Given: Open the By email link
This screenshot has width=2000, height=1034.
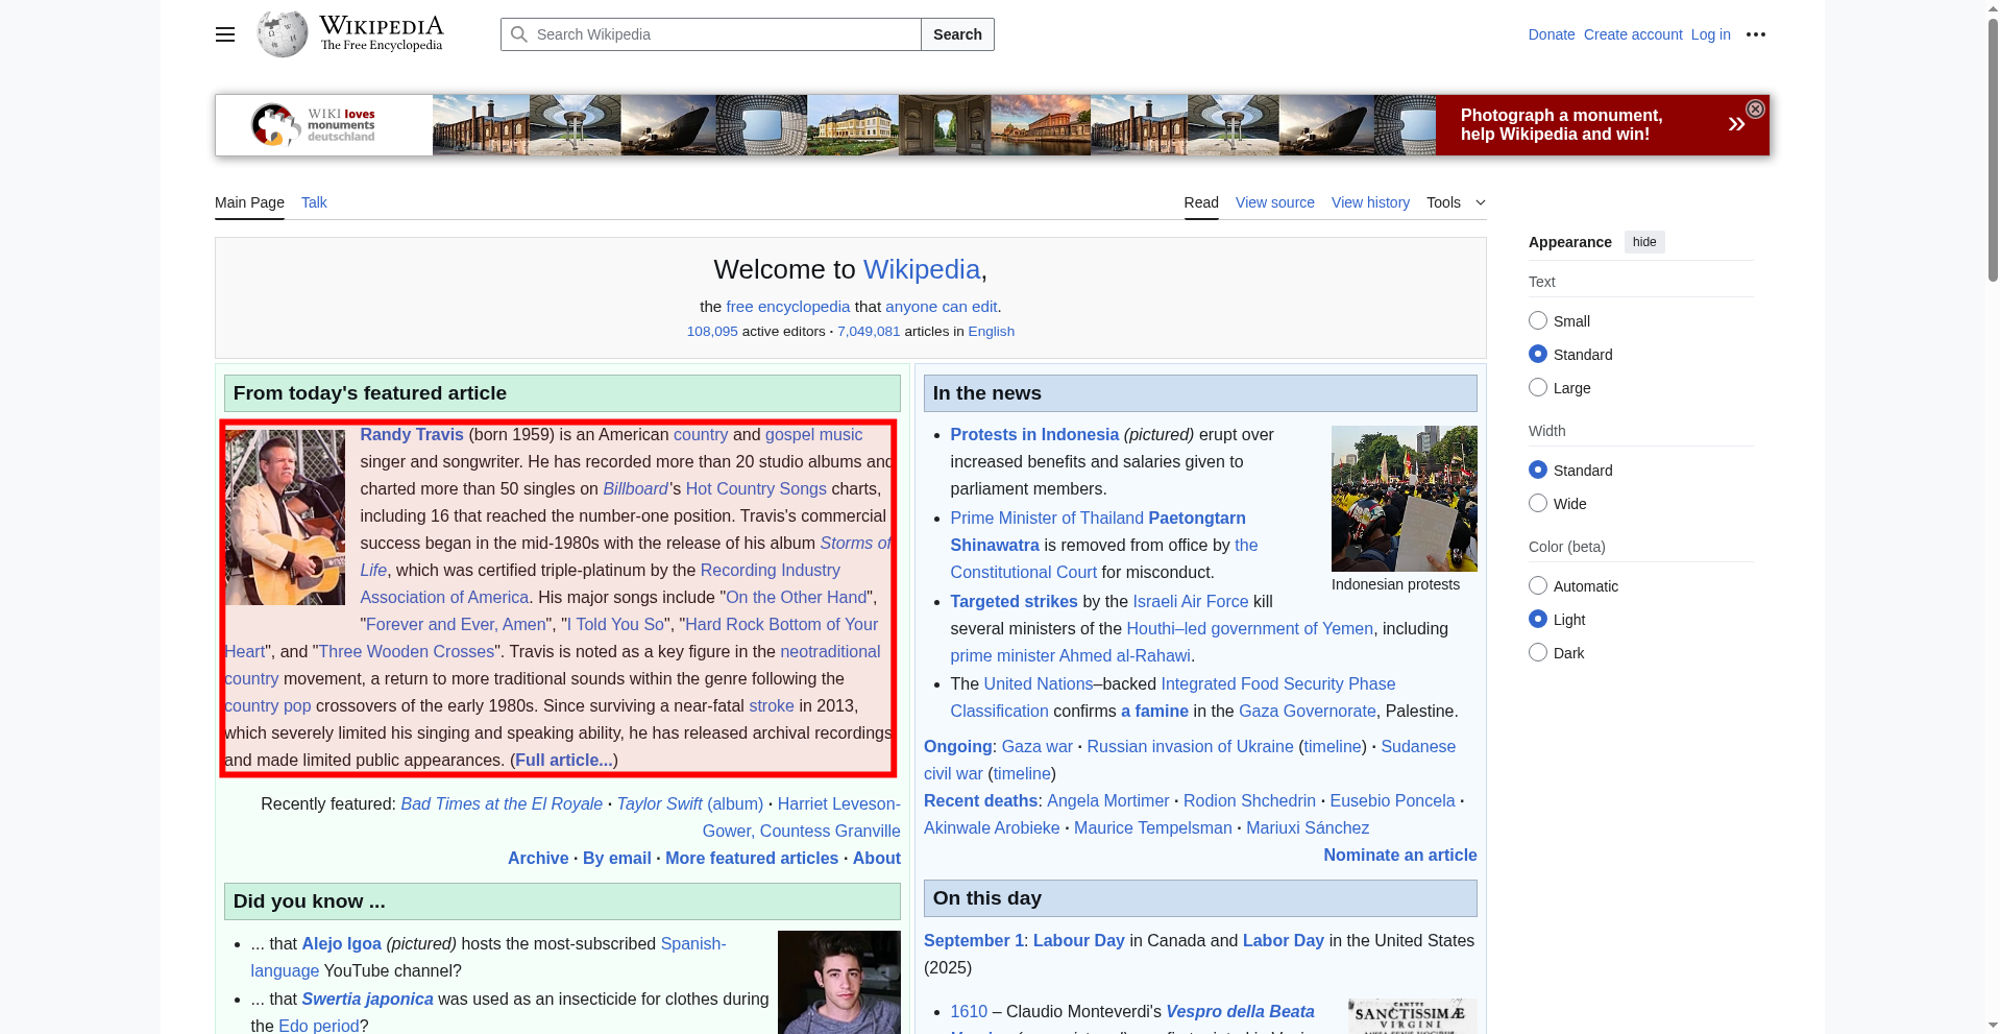Looking at the screenshot, I should (x=617, y=858).
